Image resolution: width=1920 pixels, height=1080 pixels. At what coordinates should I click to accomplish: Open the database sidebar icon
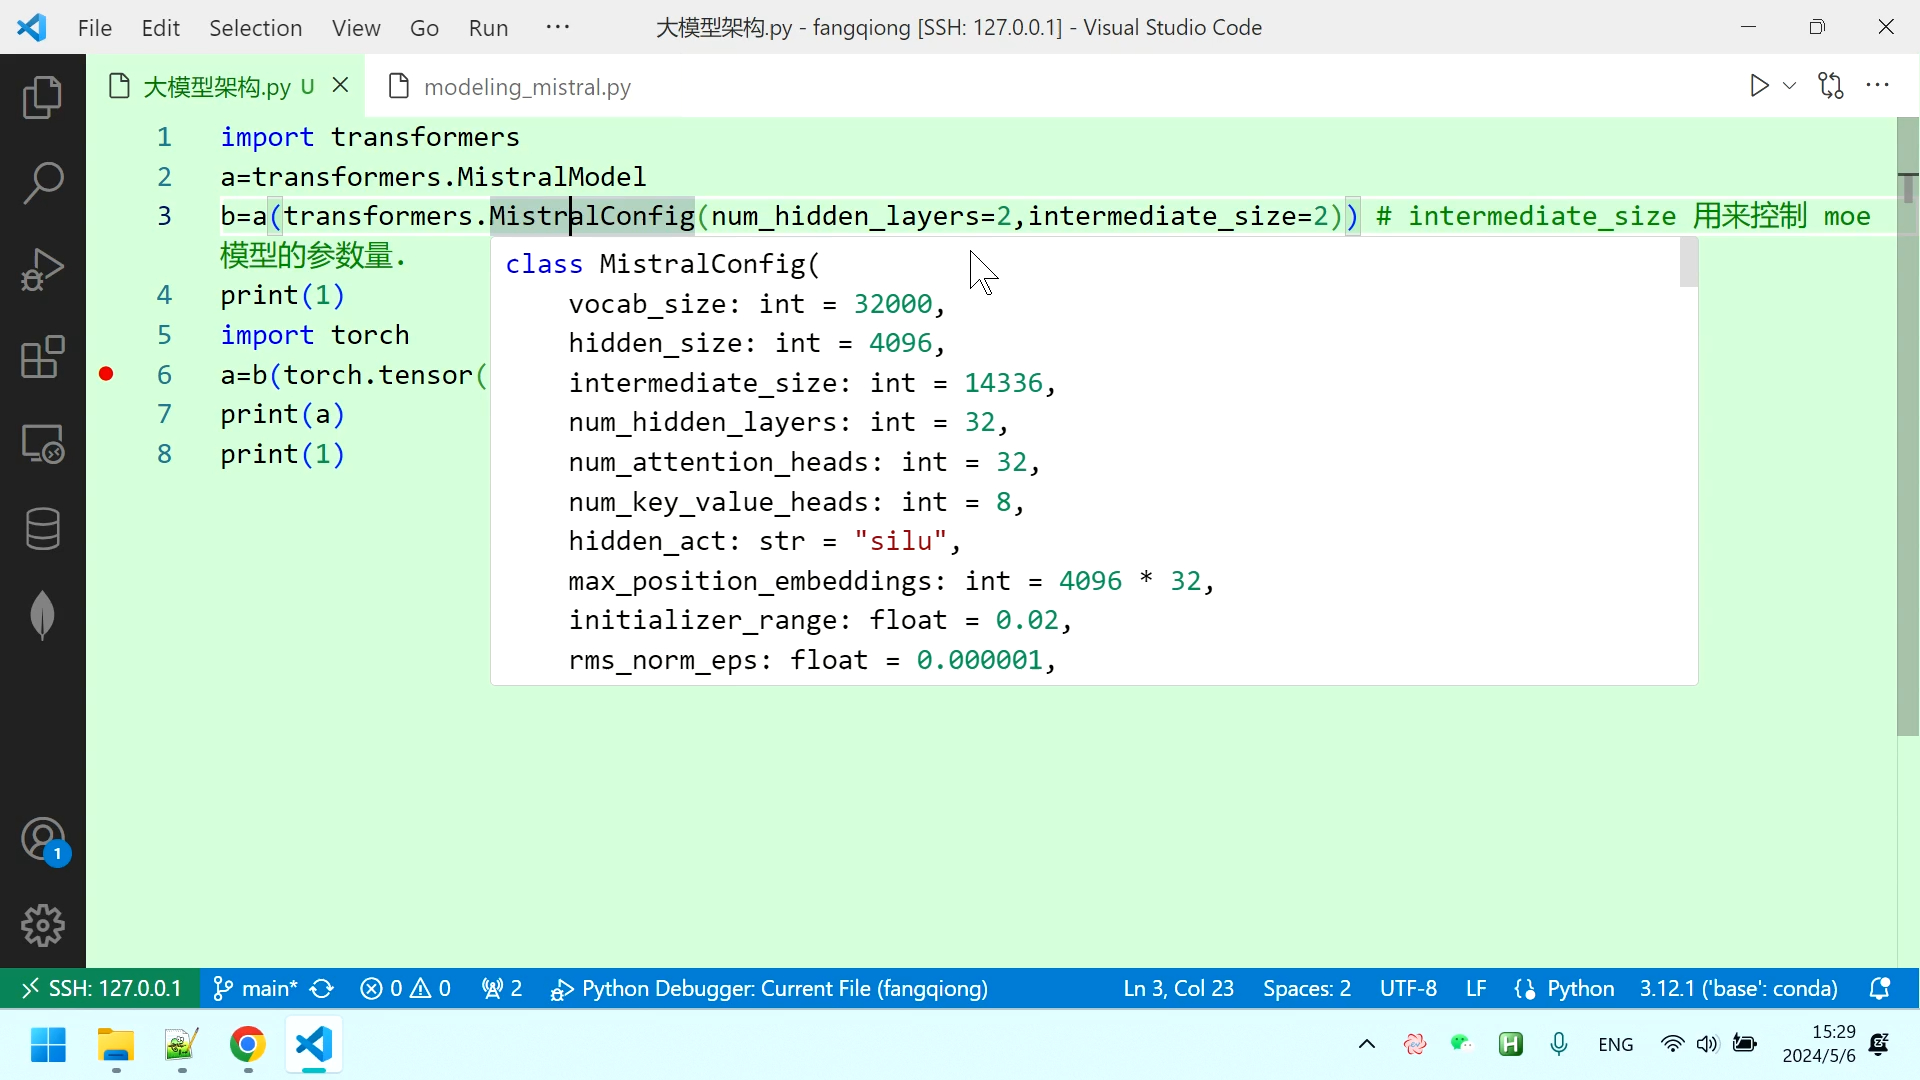coord(42,529)
